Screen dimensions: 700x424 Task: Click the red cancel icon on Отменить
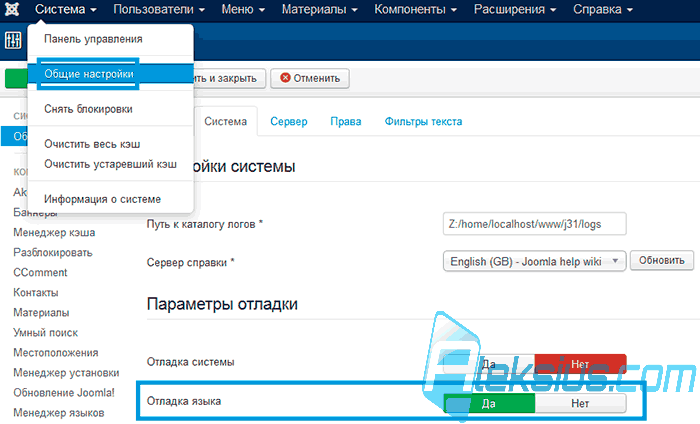(285, 78)
